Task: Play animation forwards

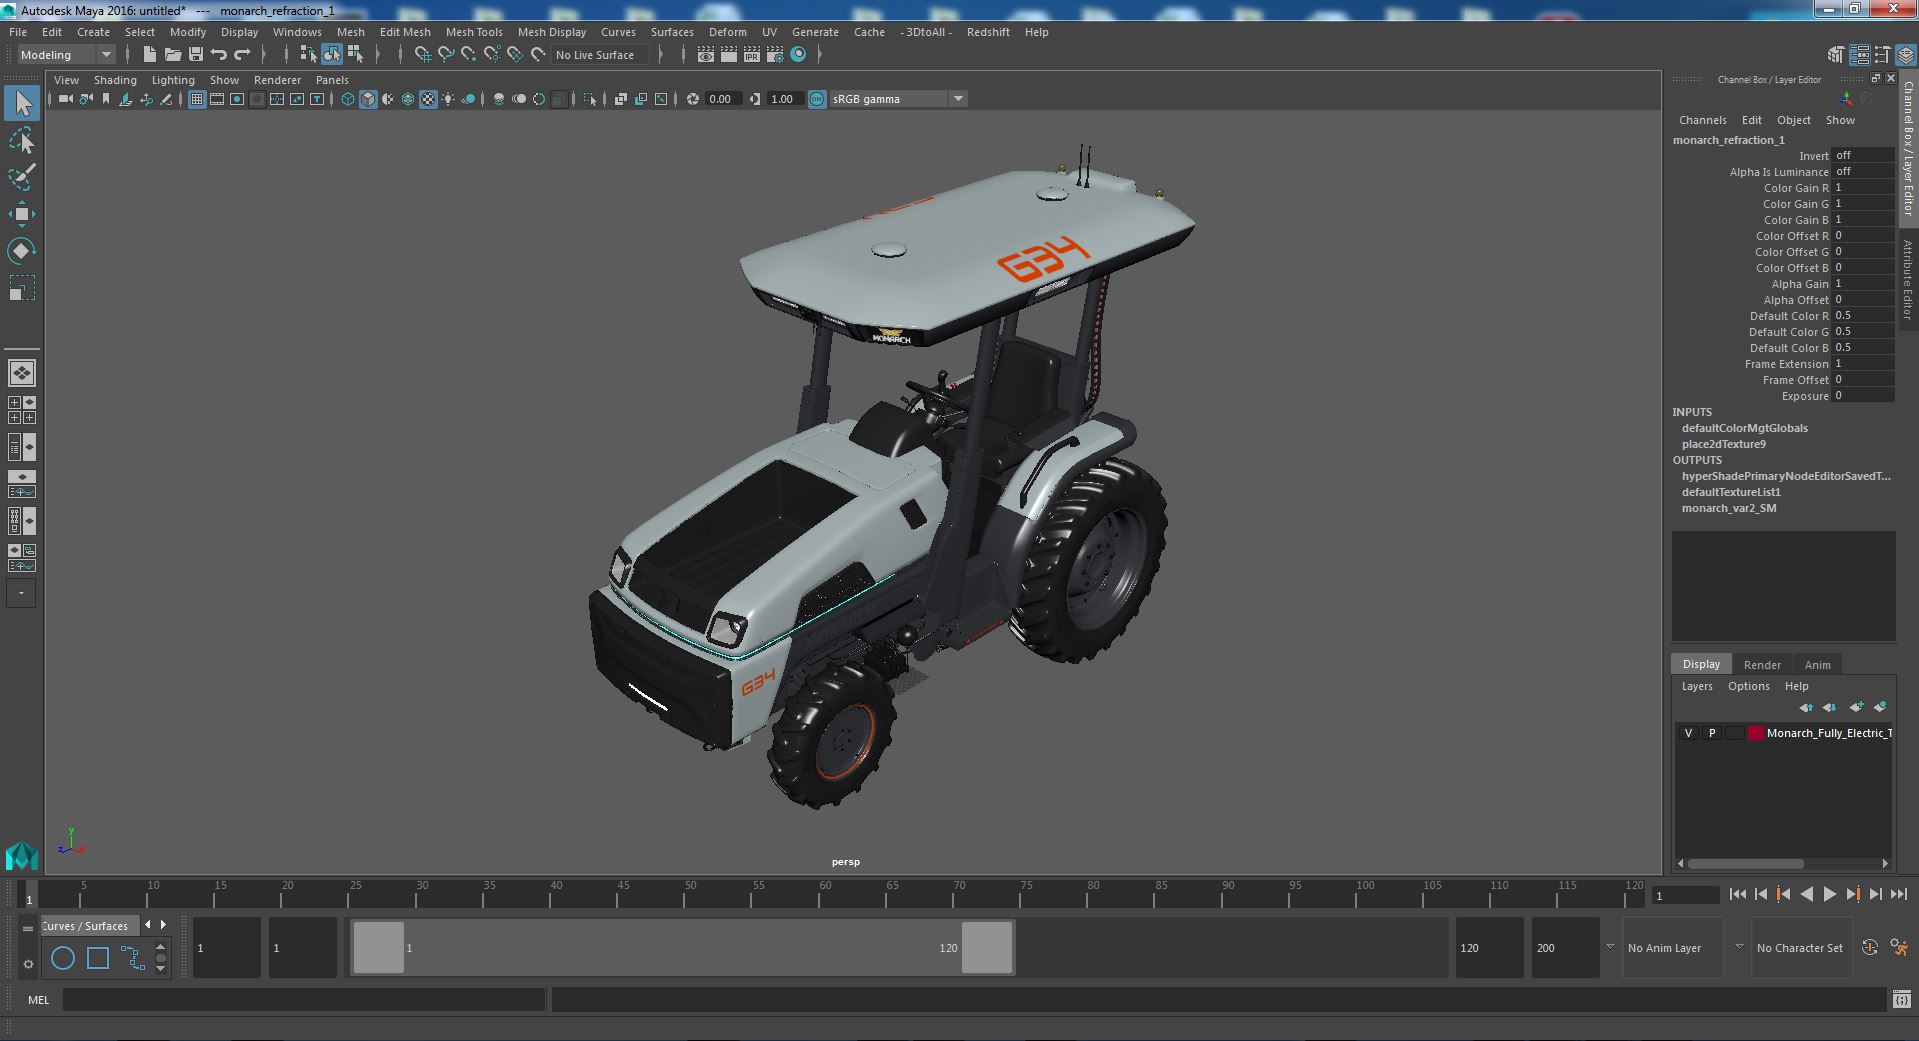Action: point(1829,895)
